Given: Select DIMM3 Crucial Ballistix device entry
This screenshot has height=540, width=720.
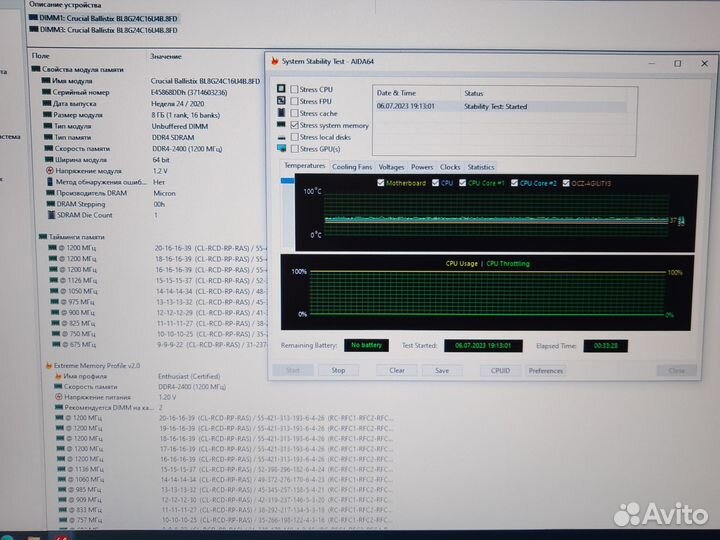Looking at the screenshot, I should coord(103,30).
